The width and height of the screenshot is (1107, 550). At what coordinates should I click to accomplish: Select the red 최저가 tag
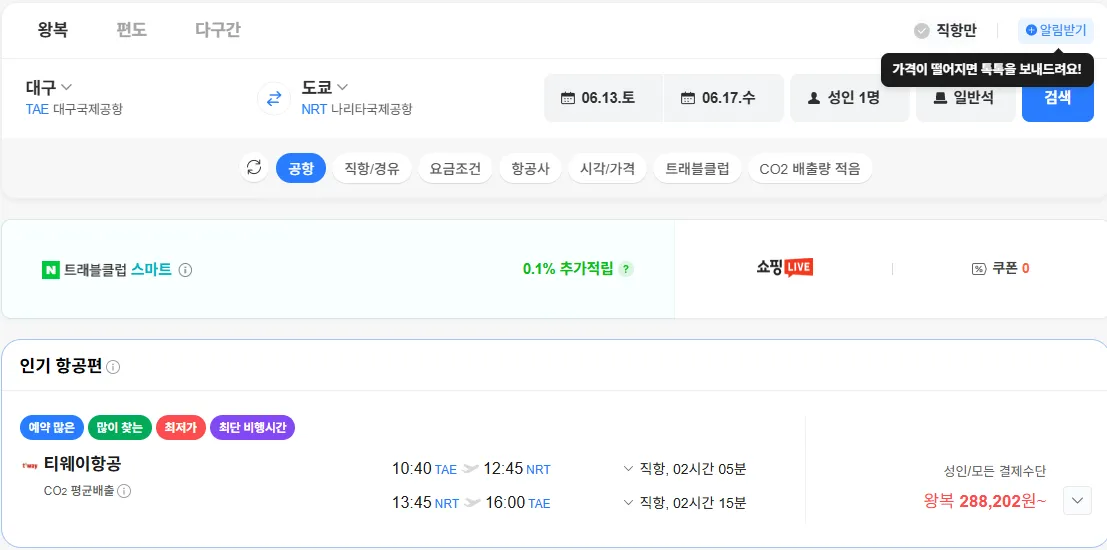(179, 428)
